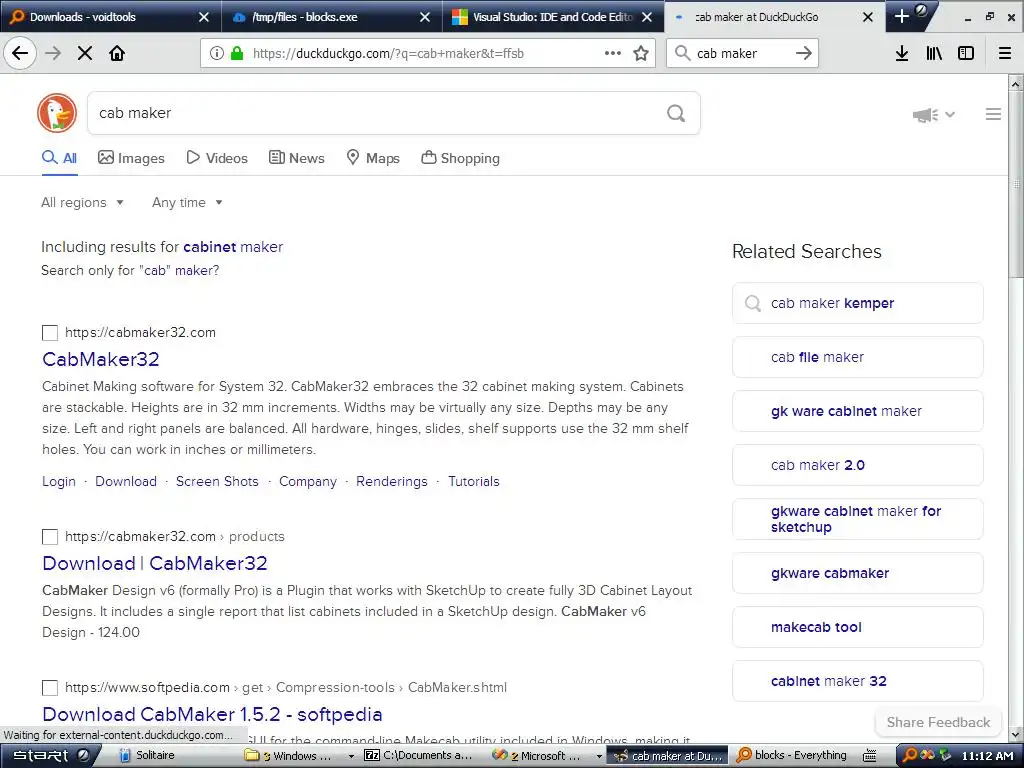Open Download CabMaker 1.5.2 - softpedia result

point(212,714)
